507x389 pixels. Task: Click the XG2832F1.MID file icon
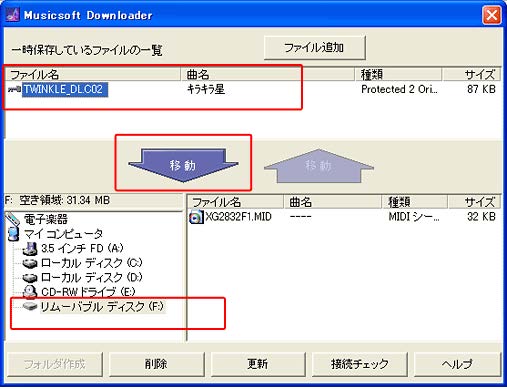[196, 217]
